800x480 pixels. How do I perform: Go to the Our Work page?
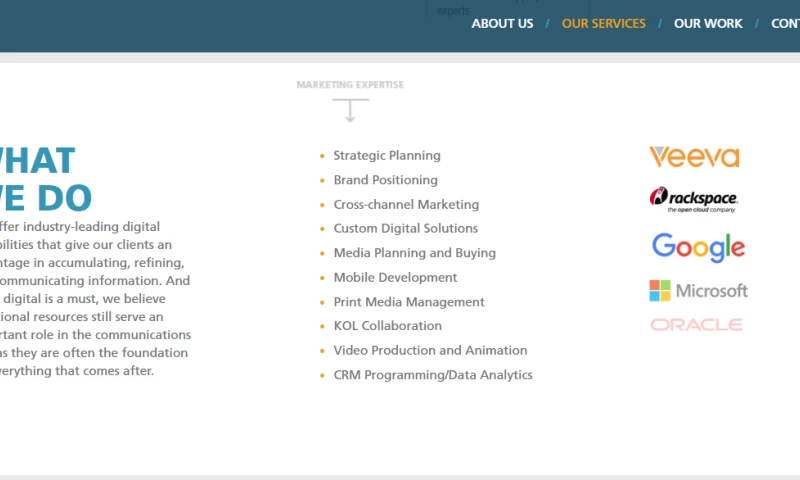pos(708,24)
